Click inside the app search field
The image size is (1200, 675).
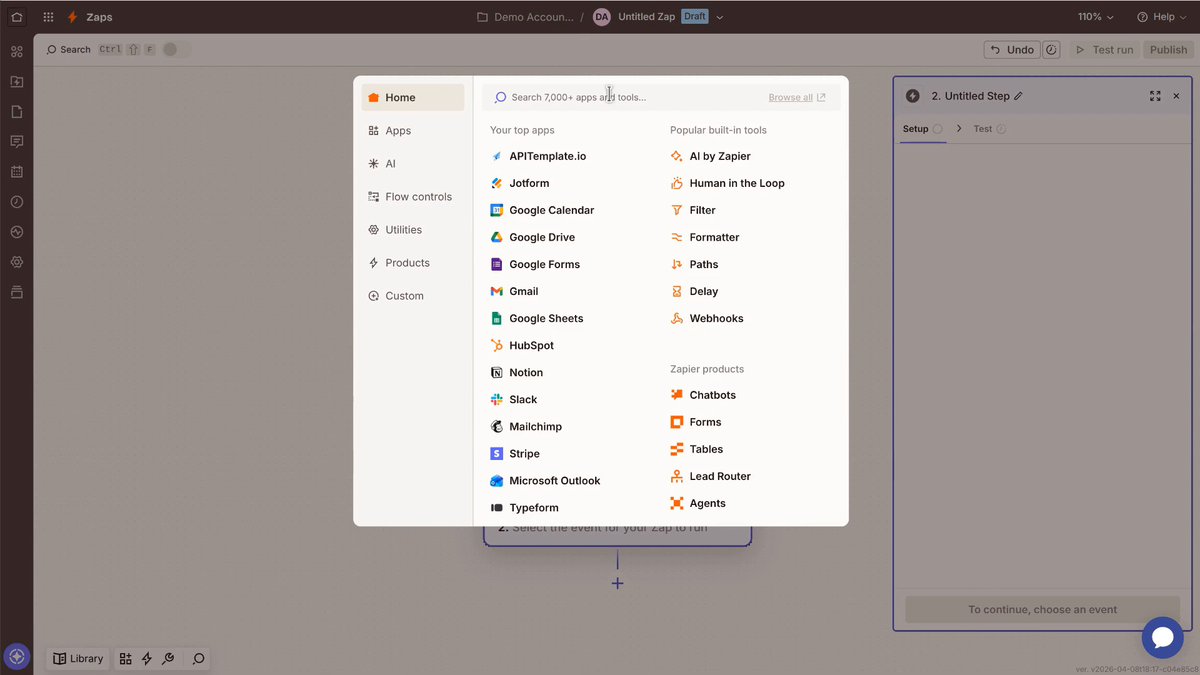coord(600,96)
